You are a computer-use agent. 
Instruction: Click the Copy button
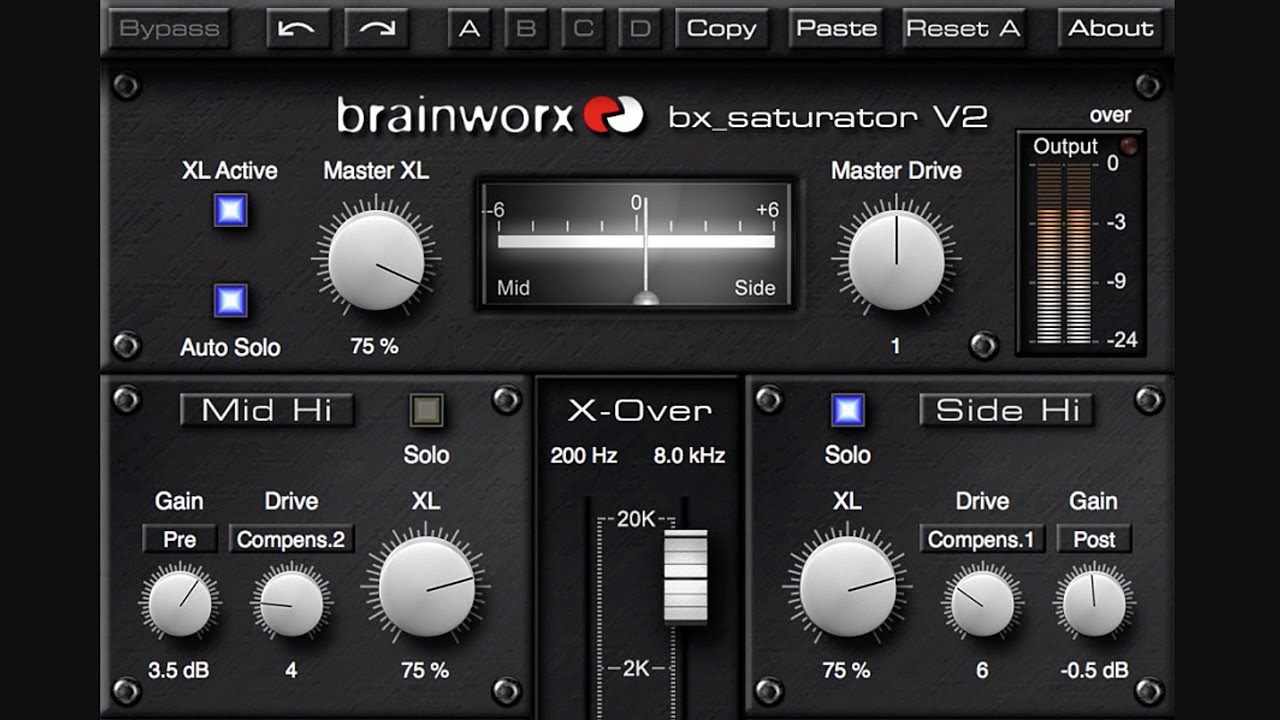click(x=722, y=28)
